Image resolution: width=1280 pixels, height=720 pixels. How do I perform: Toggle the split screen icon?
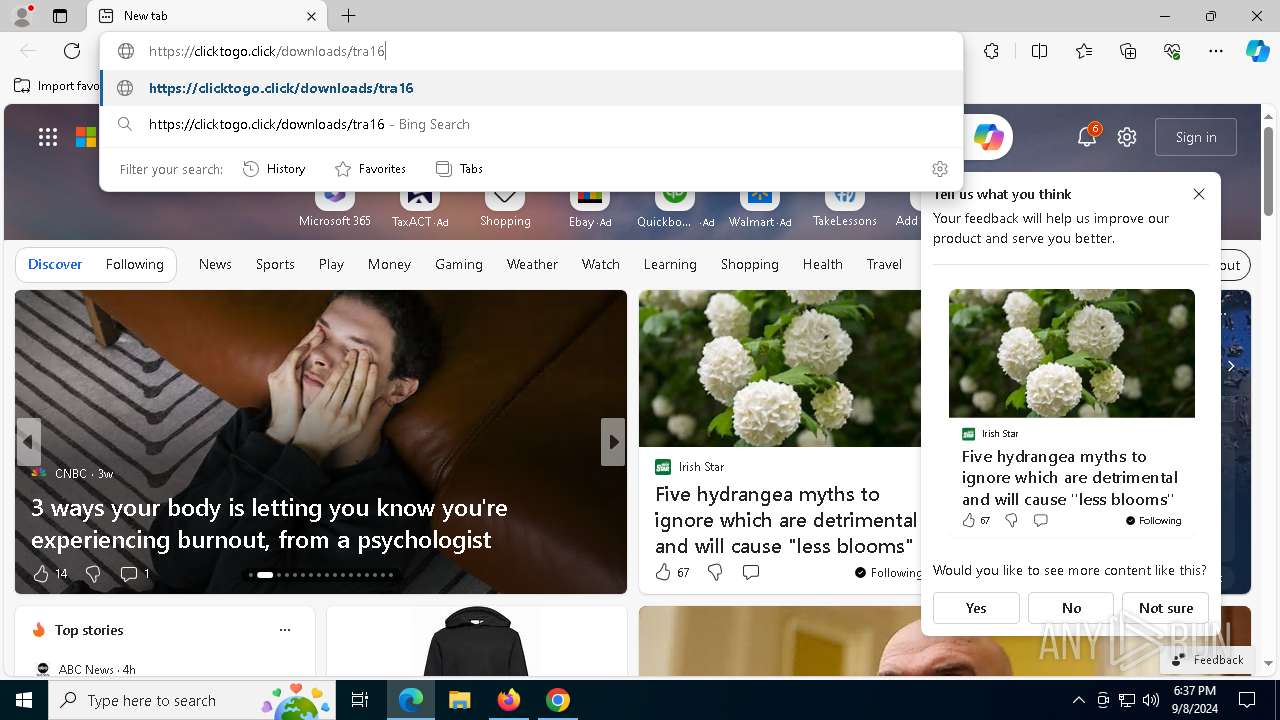[1039, 51]
